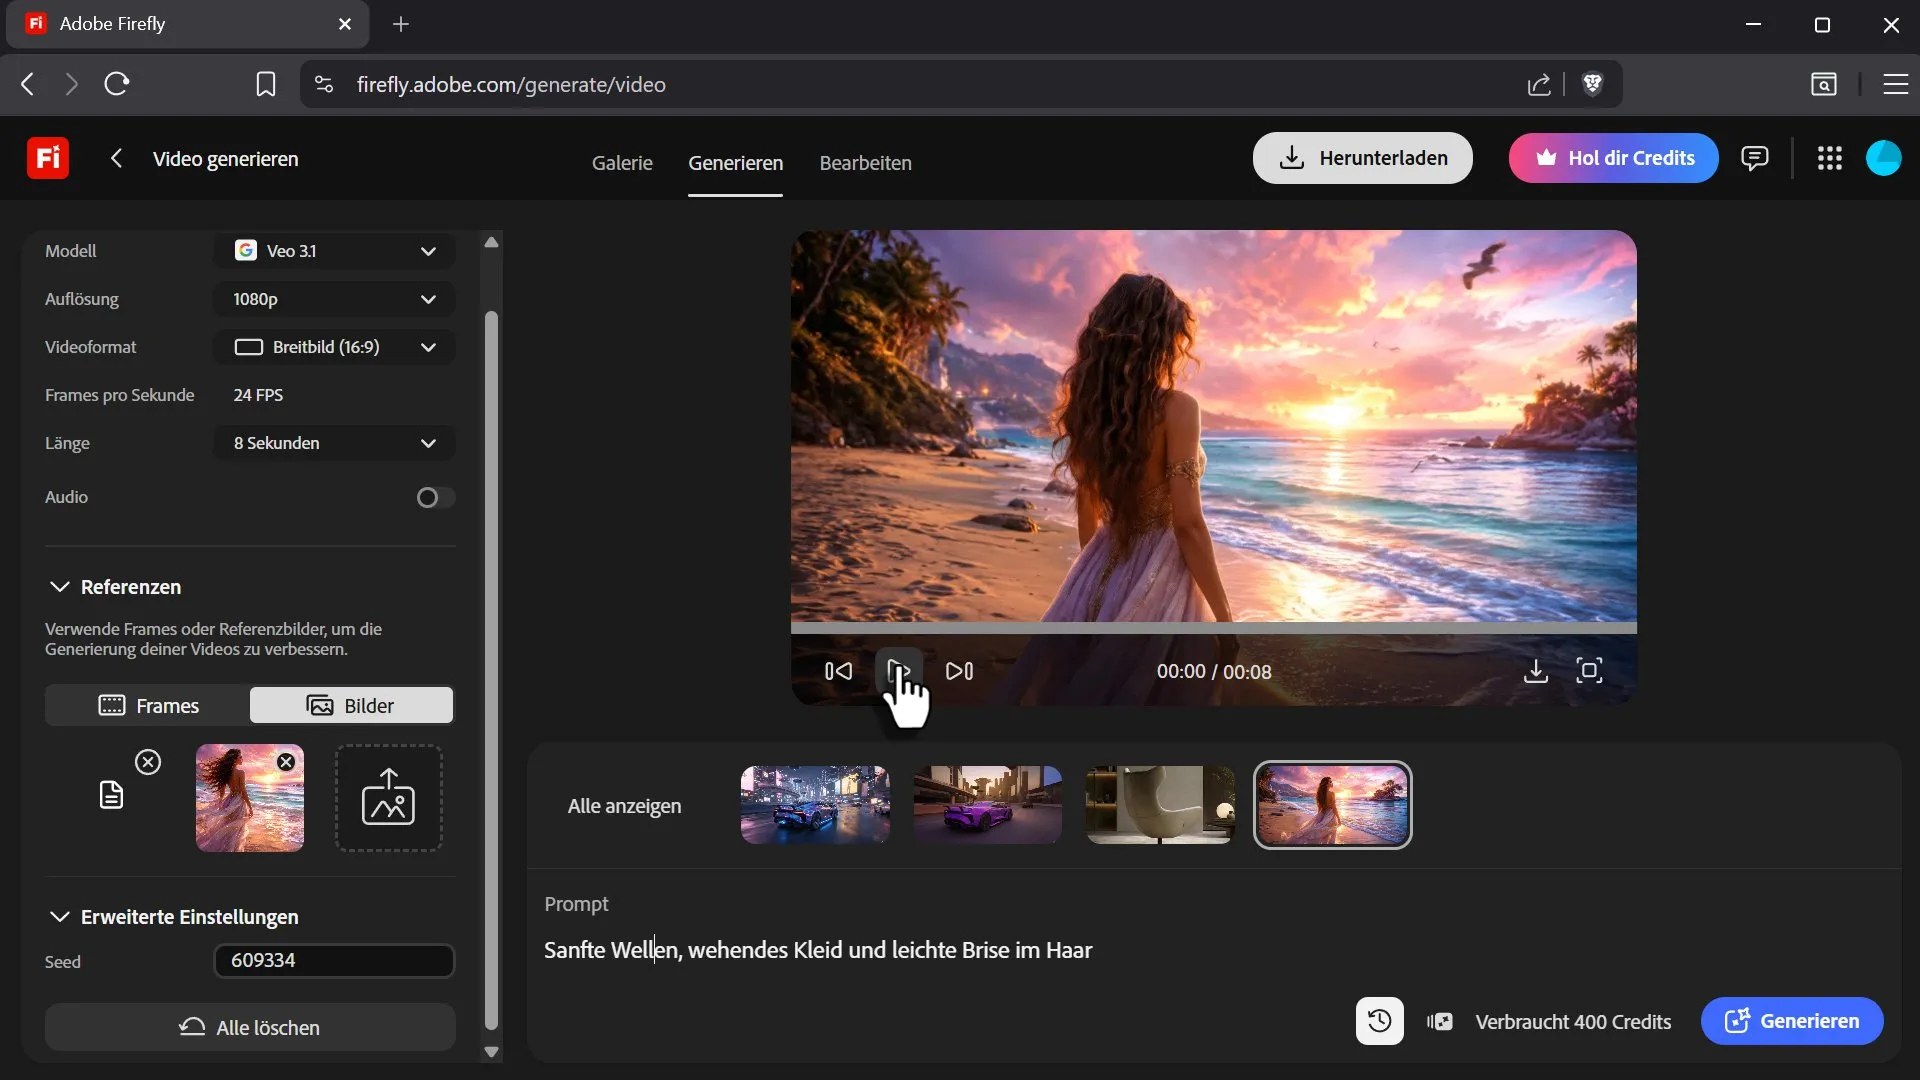Remove the prompt document reference
The height and width of the screenshot is (1080, 1920).
[x=148, y=762]
